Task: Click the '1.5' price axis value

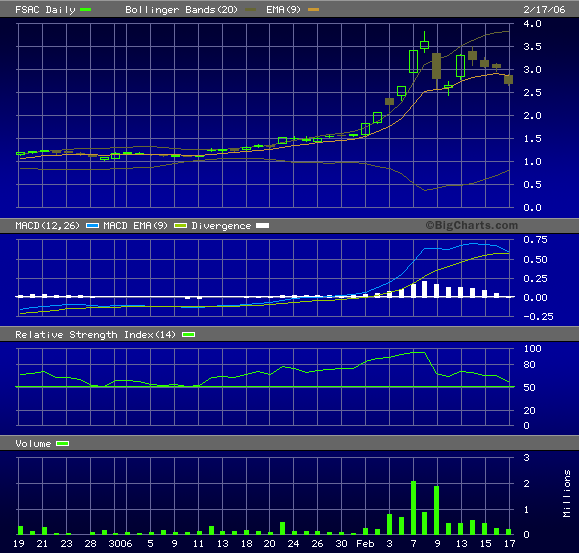Action: (x=532, y=139)
